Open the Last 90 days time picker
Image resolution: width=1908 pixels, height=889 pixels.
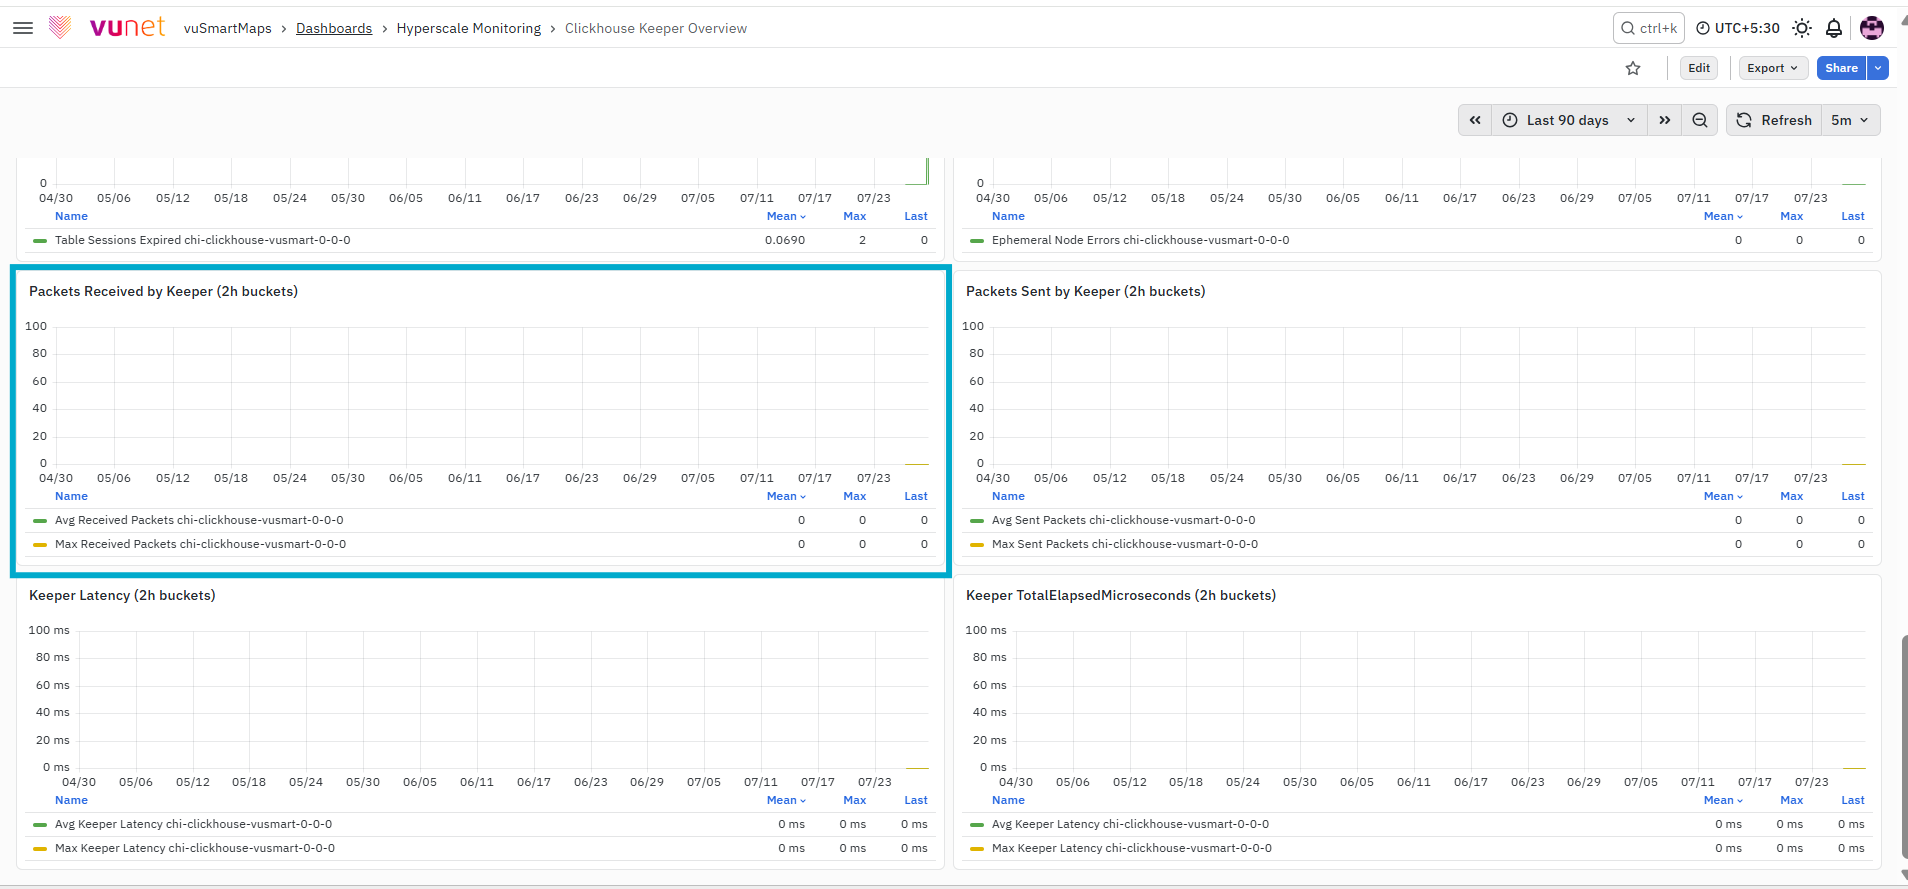1569,120
